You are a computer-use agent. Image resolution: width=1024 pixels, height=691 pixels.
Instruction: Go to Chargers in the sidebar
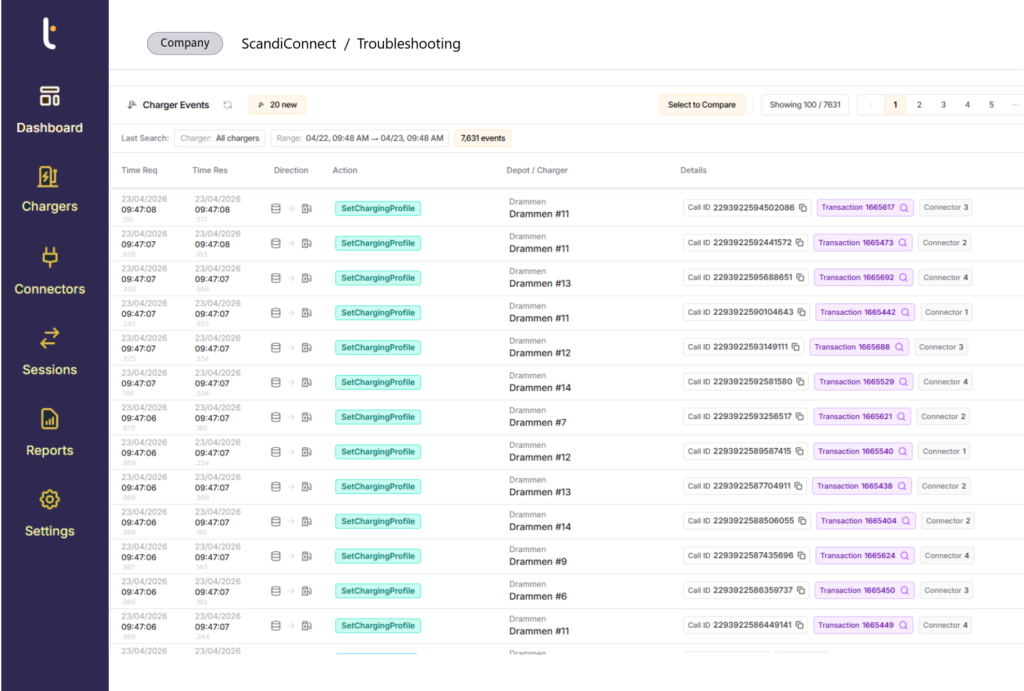coord(49,177)
